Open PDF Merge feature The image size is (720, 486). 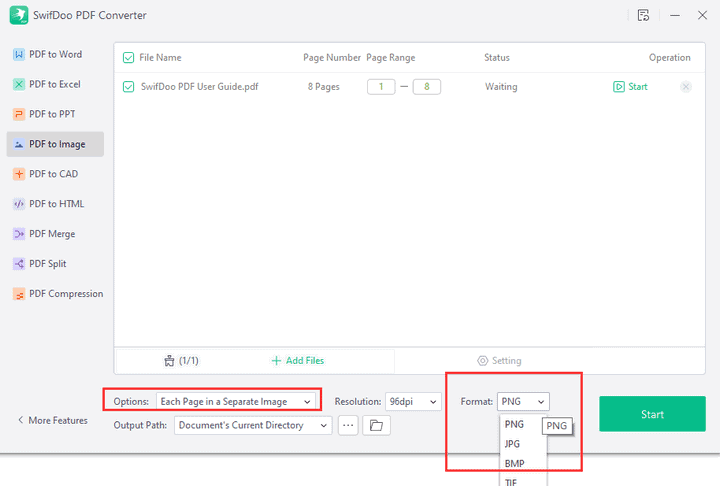[x=55, y=234]
